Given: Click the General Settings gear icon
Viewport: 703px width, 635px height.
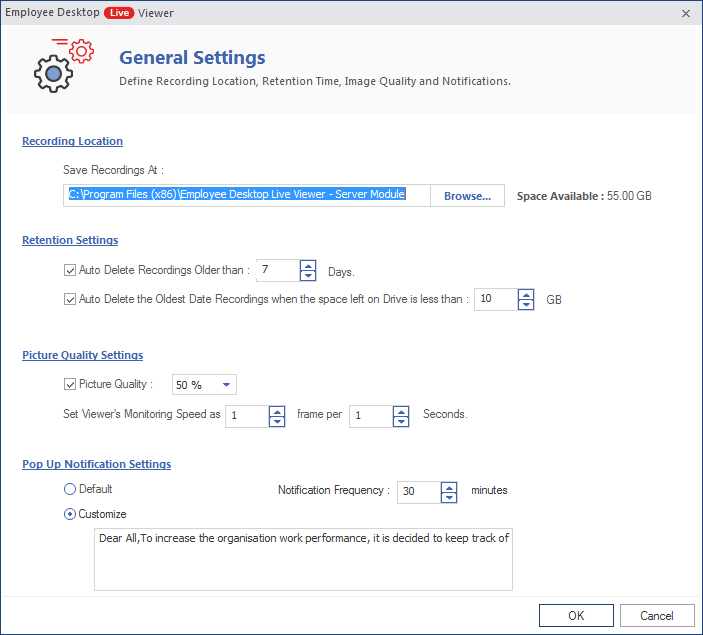Looking at the screenshot, I should tap(64, 65).
